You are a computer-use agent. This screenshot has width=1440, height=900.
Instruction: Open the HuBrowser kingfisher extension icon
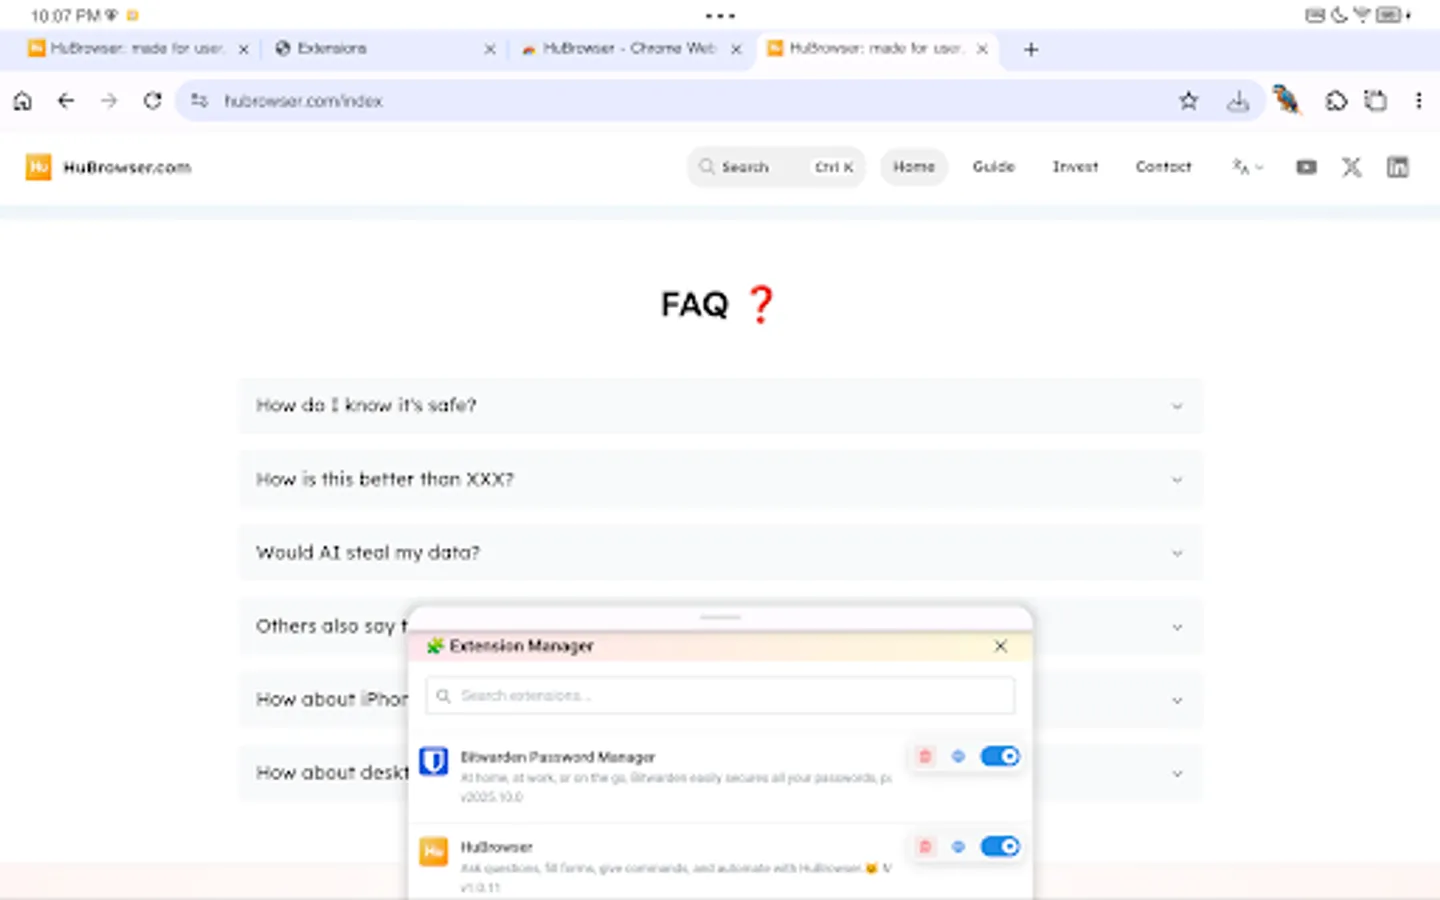(1287, 100)
